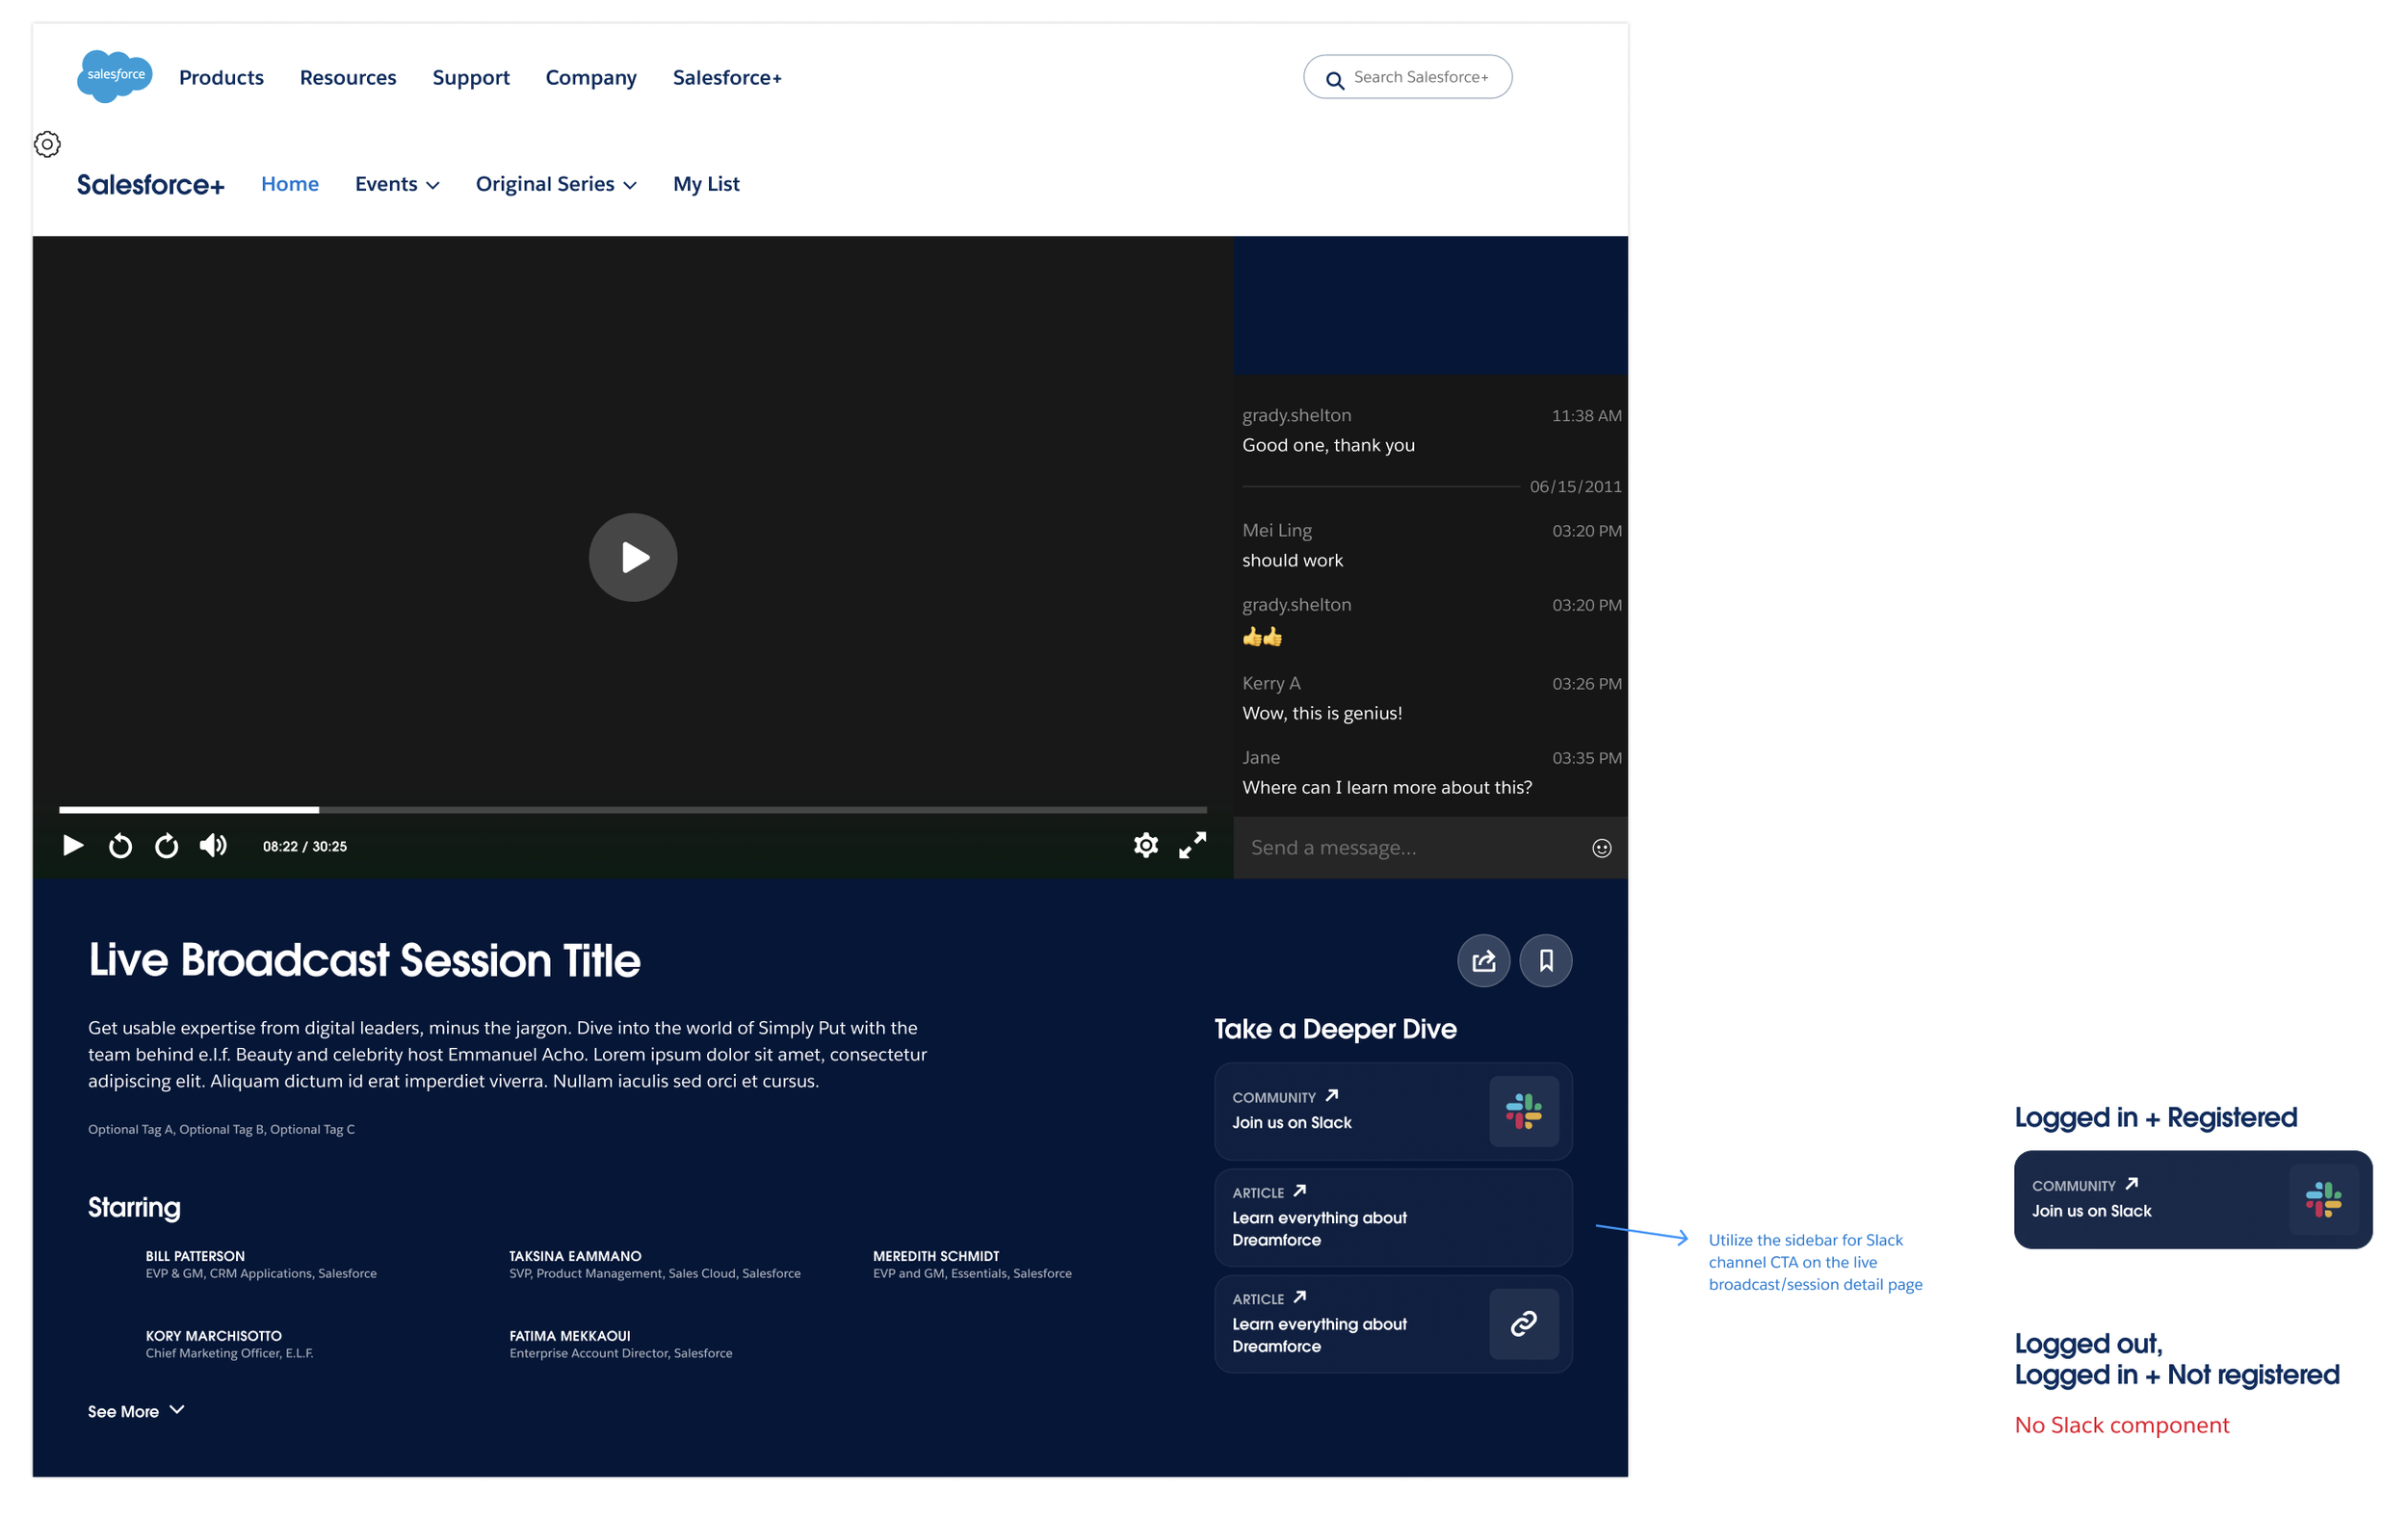Image resolution: width=2408 pixels, height=1519 pixels.
Task: Open the Resources menu
Action: [348, 77]
